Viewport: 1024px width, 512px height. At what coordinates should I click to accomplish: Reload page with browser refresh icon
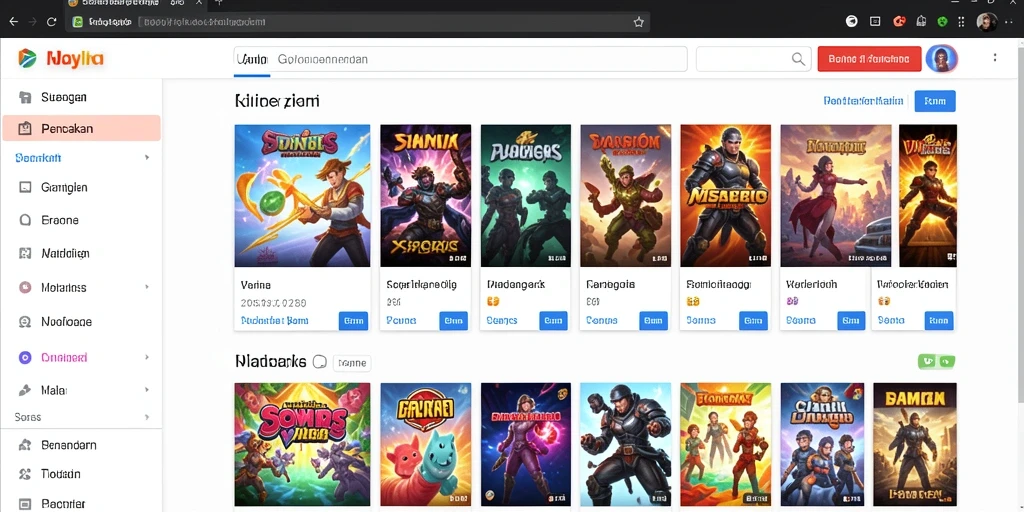pos(52,22)
